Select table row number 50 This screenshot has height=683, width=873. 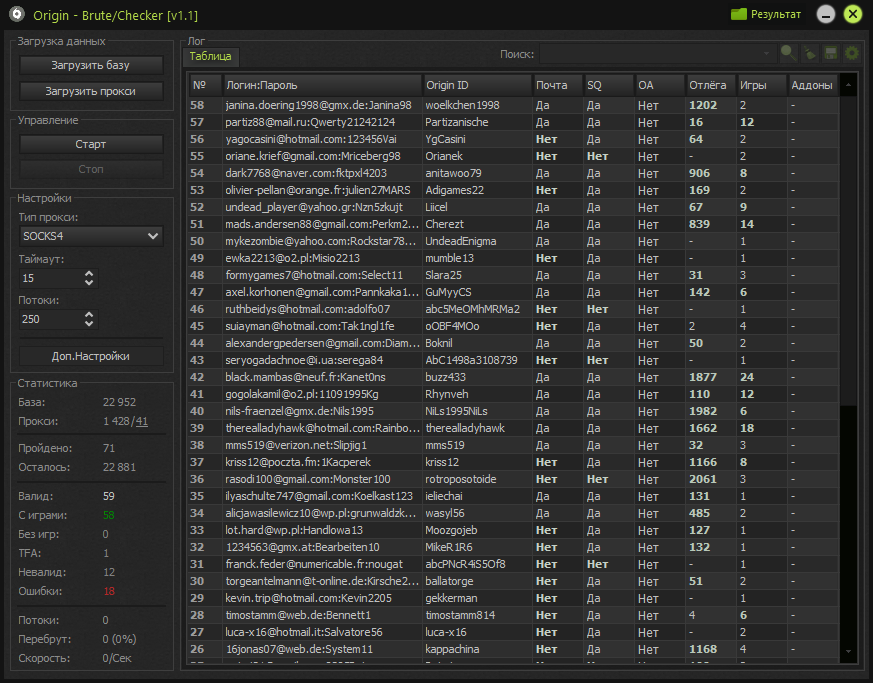pyautogui.click(x=513, y=241)
